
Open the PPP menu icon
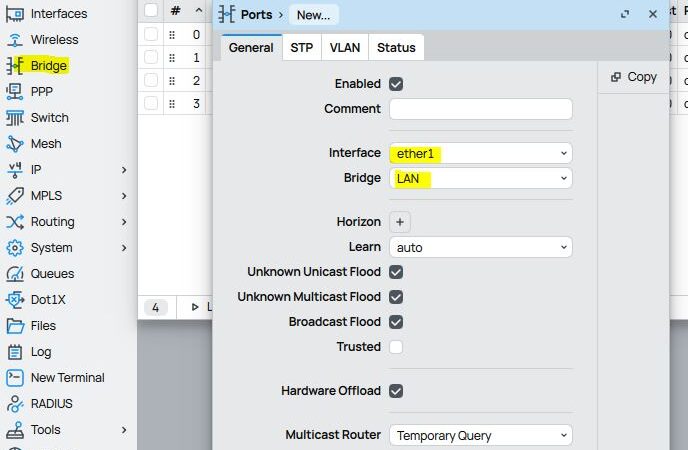tap(15, 92)
